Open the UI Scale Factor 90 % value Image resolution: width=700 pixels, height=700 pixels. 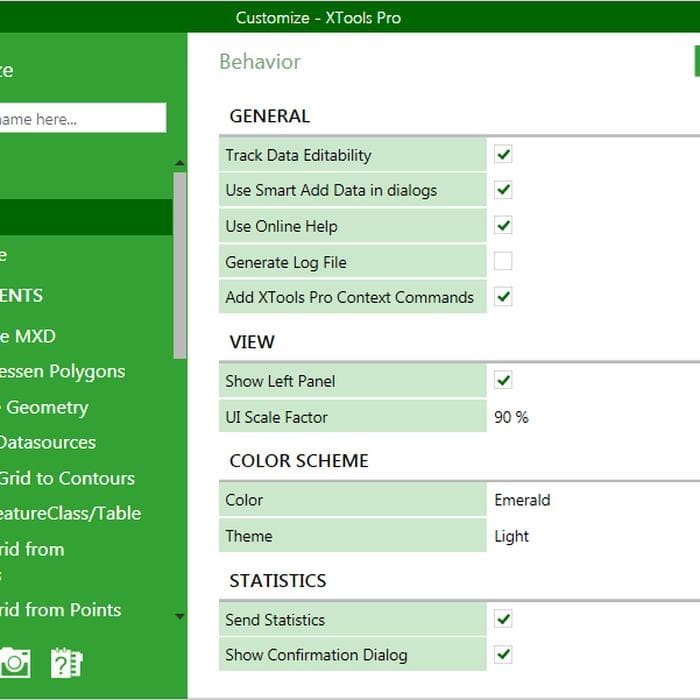[511, 417]
